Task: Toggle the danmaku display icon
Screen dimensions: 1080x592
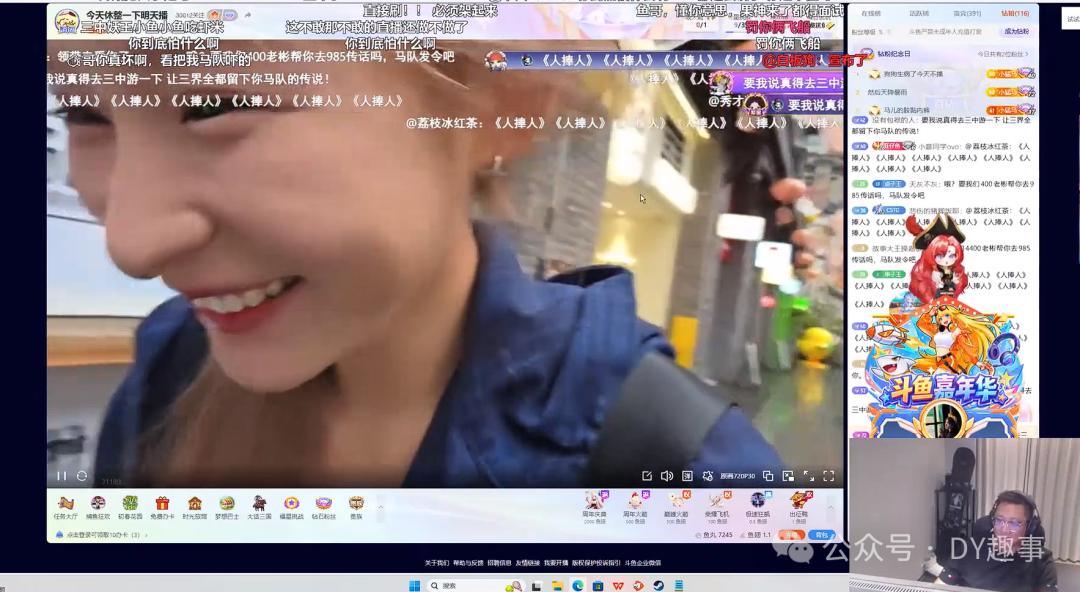Action: tap(687, 476)
